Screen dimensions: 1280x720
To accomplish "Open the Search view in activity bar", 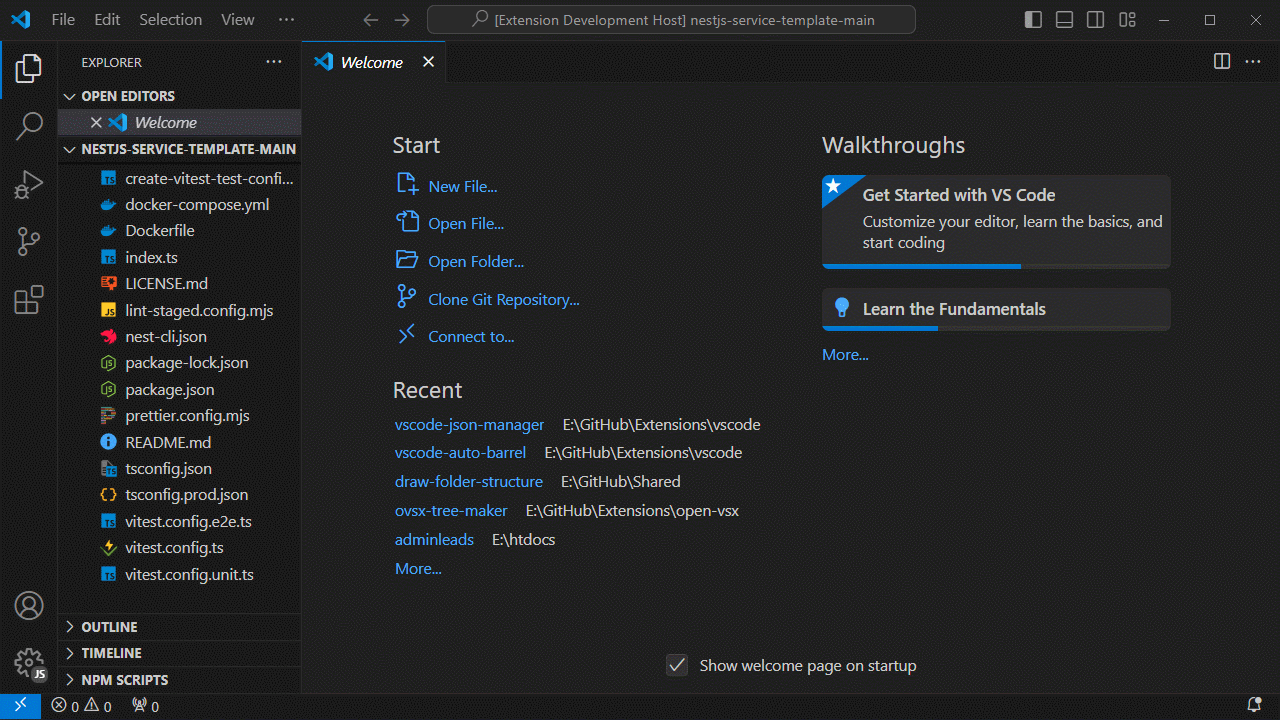I will click(x=29, y=127).
